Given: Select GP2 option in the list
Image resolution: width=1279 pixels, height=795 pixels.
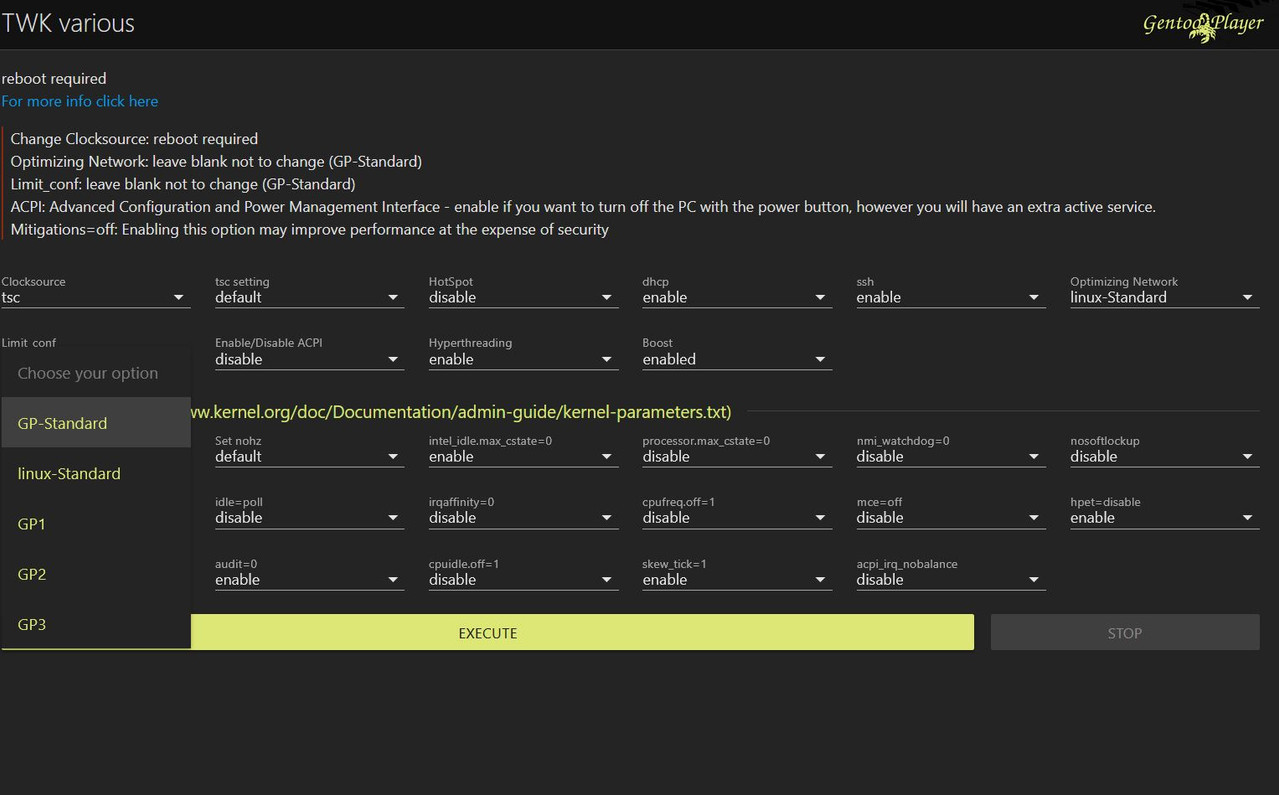Looking at the screenshot, I should click(96, 573).
